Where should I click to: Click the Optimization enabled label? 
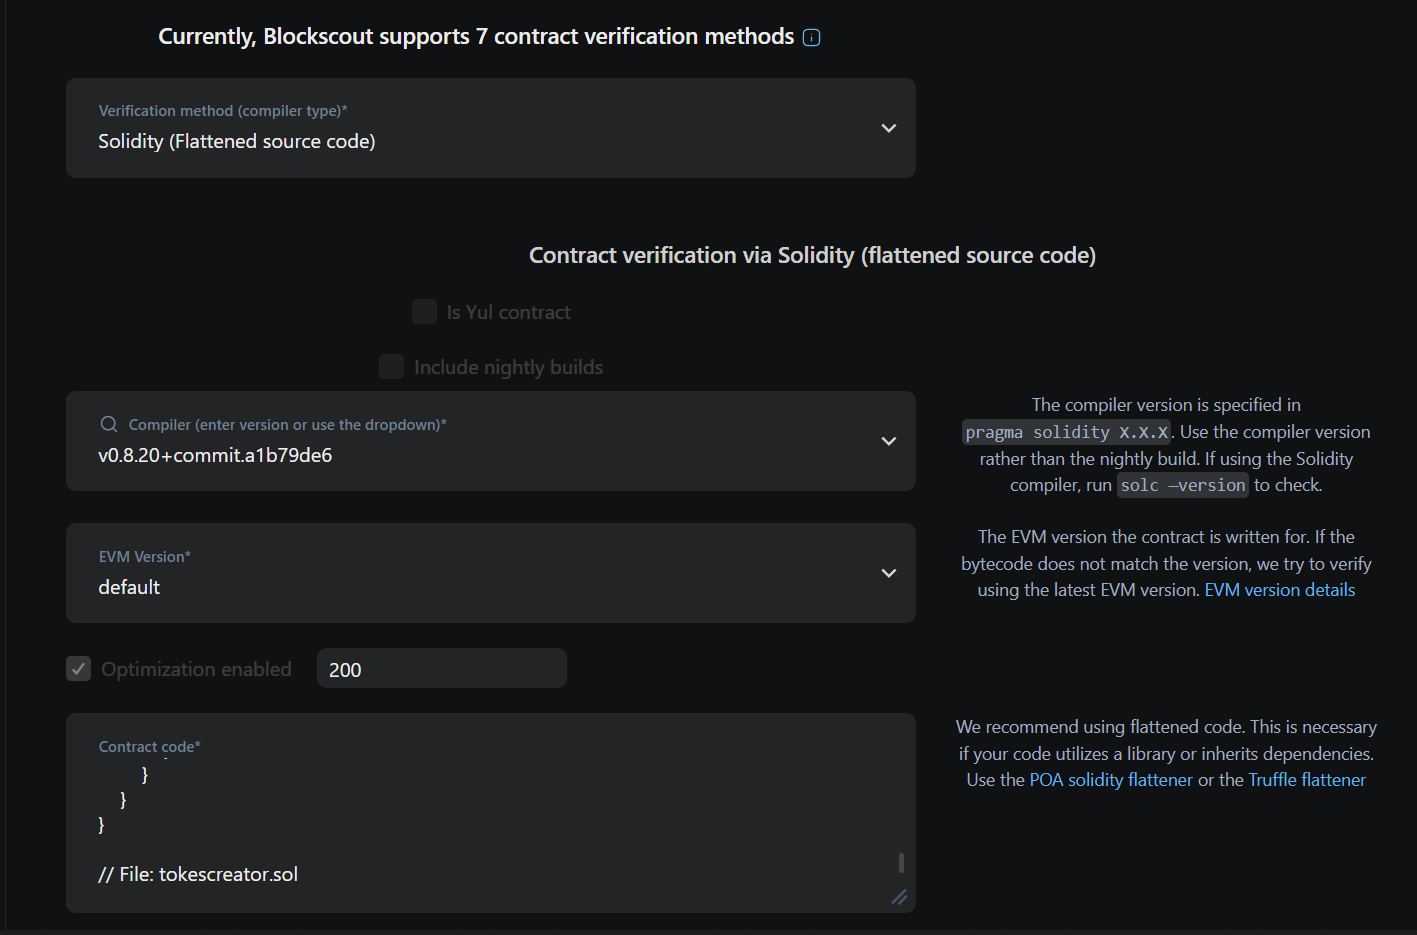click(x=197, y=669)
